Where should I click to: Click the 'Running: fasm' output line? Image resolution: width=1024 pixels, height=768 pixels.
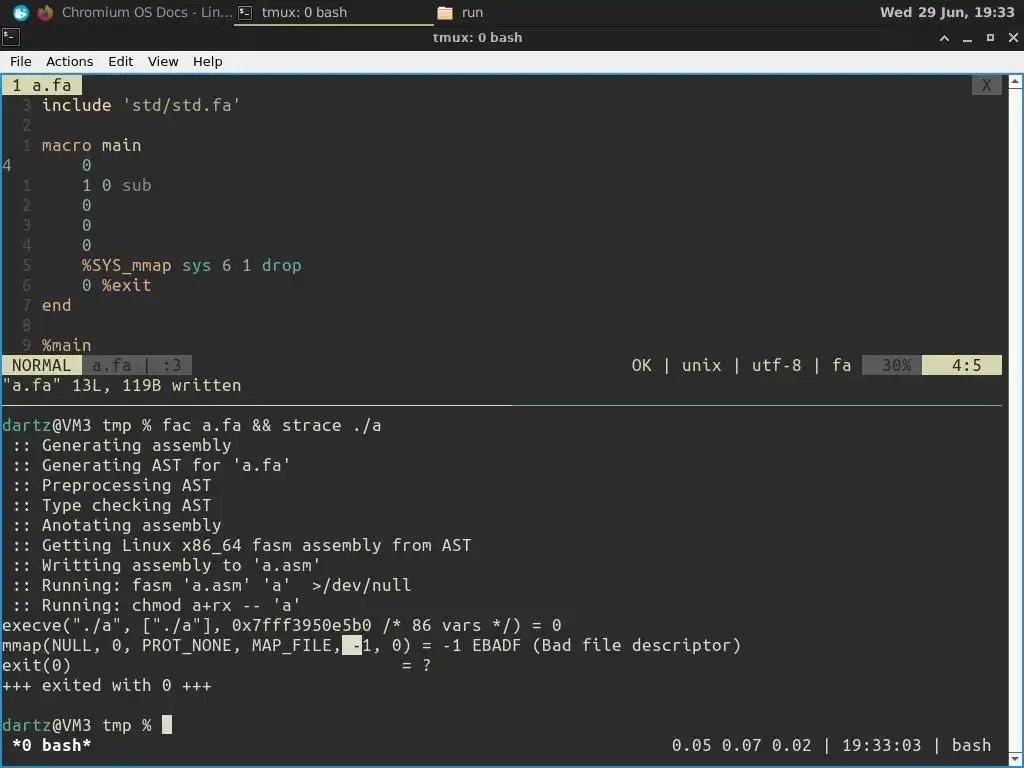click(212, 585)
